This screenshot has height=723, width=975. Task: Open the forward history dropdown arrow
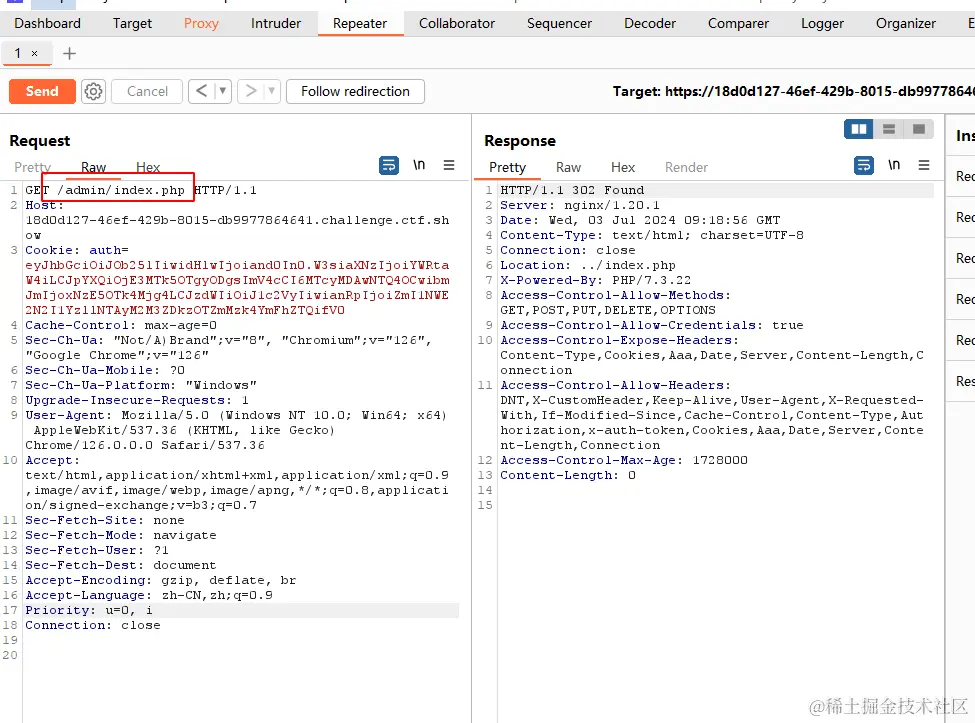(272, 91)
